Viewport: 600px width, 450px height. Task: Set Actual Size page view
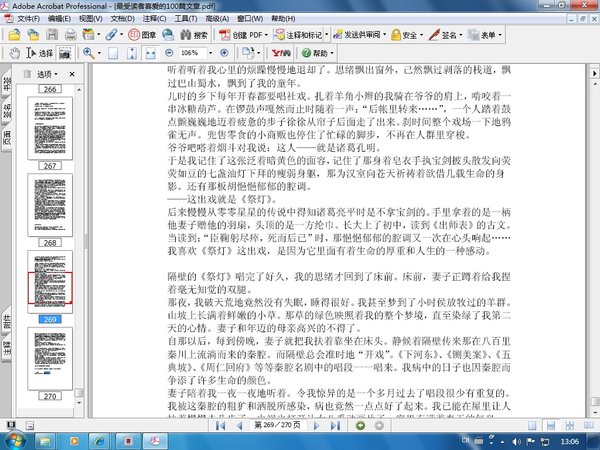[x=113, y=53]
